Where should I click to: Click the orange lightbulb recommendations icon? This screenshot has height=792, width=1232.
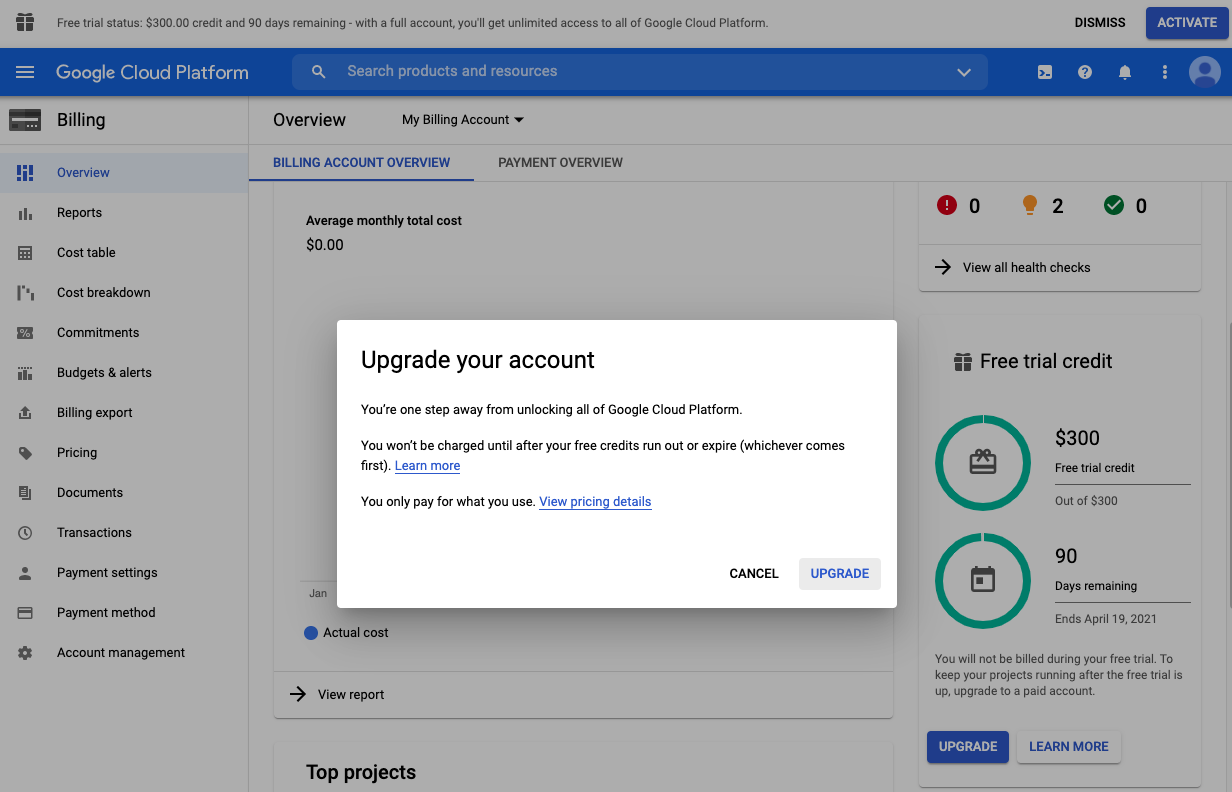(x=1030, y=205)
